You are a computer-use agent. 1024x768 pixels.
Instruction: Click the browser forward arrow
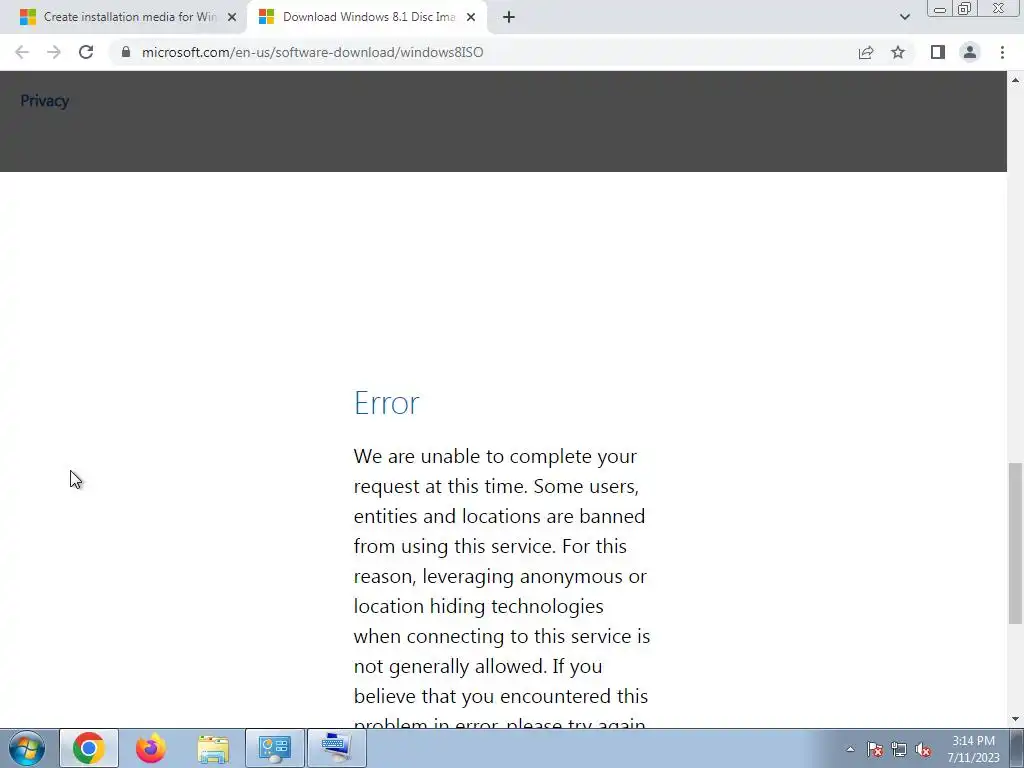tap(54, 52)
